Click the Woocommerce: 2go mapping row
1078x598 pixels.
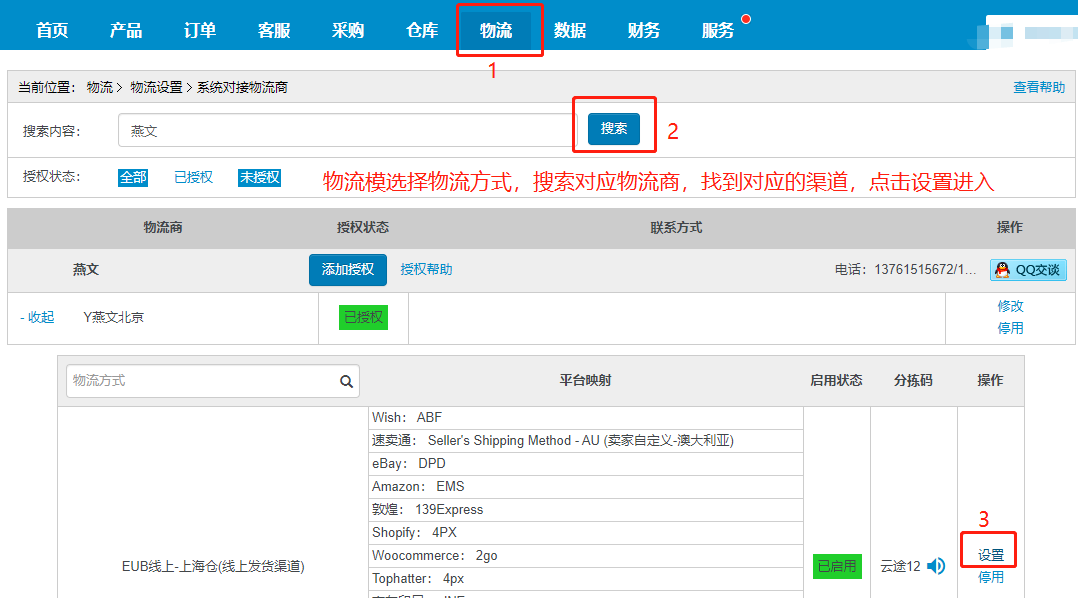coord(586,555)
